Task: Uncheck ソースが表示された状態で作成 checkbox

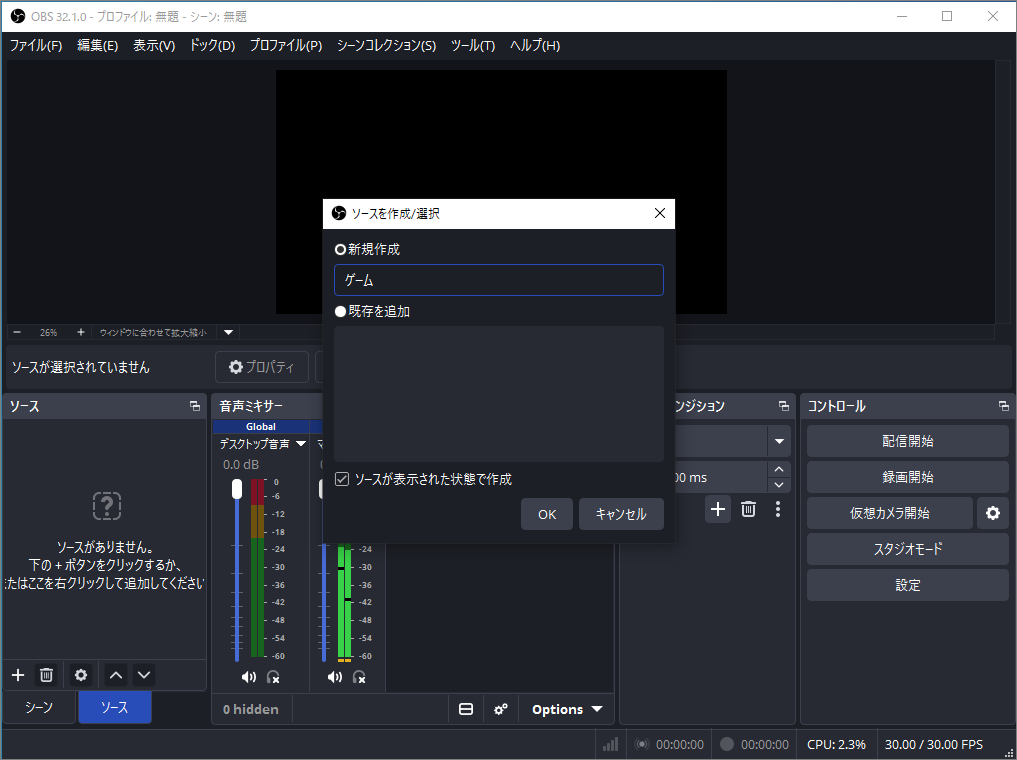Action: (x=342, y=479)
